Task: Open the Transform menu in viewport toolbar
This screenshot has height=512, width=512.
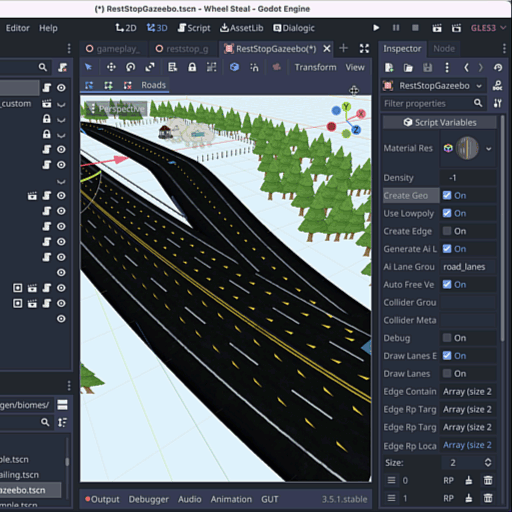Action: 315,67
